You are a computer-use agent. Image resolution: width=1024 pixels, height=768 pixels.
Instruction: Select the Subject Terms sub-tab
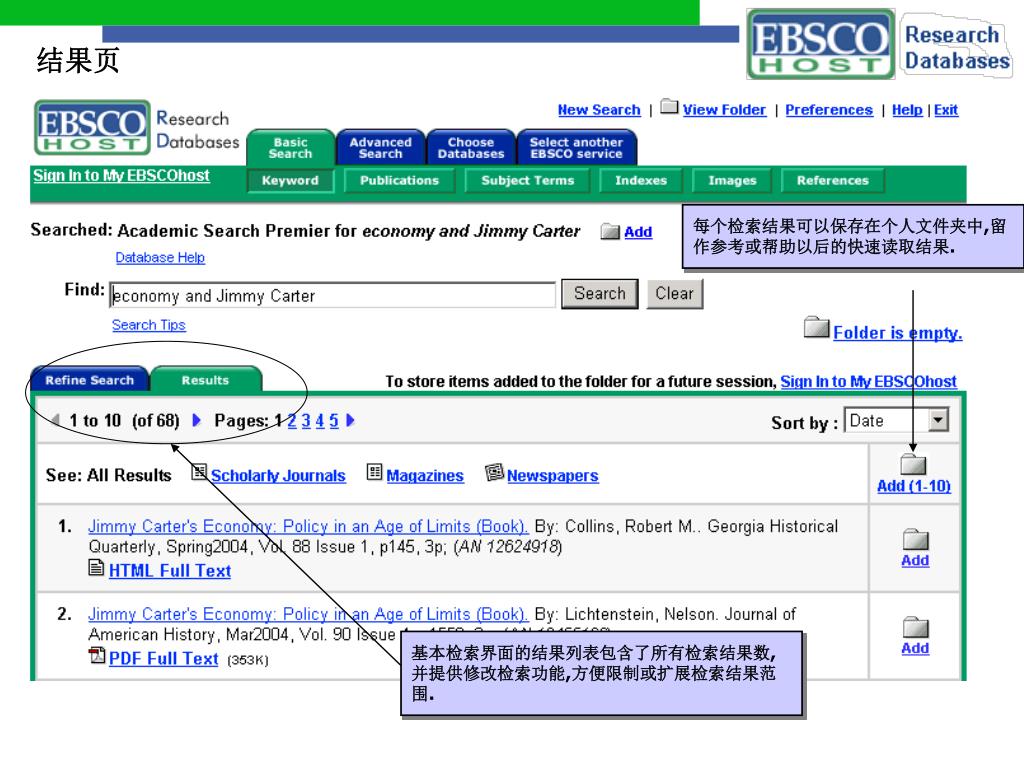(x=528, y=180)
